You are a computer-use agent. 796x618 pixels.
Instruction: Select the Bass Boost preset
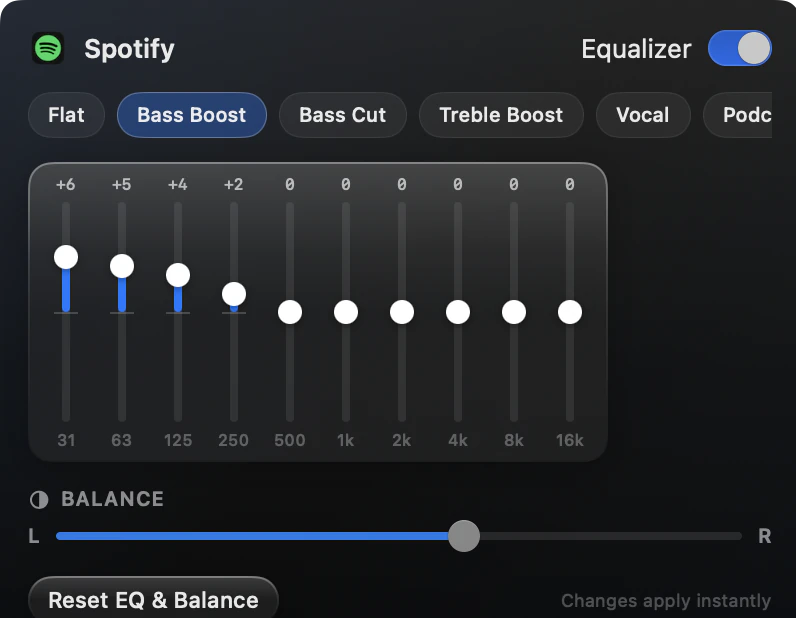click(192, 115)
